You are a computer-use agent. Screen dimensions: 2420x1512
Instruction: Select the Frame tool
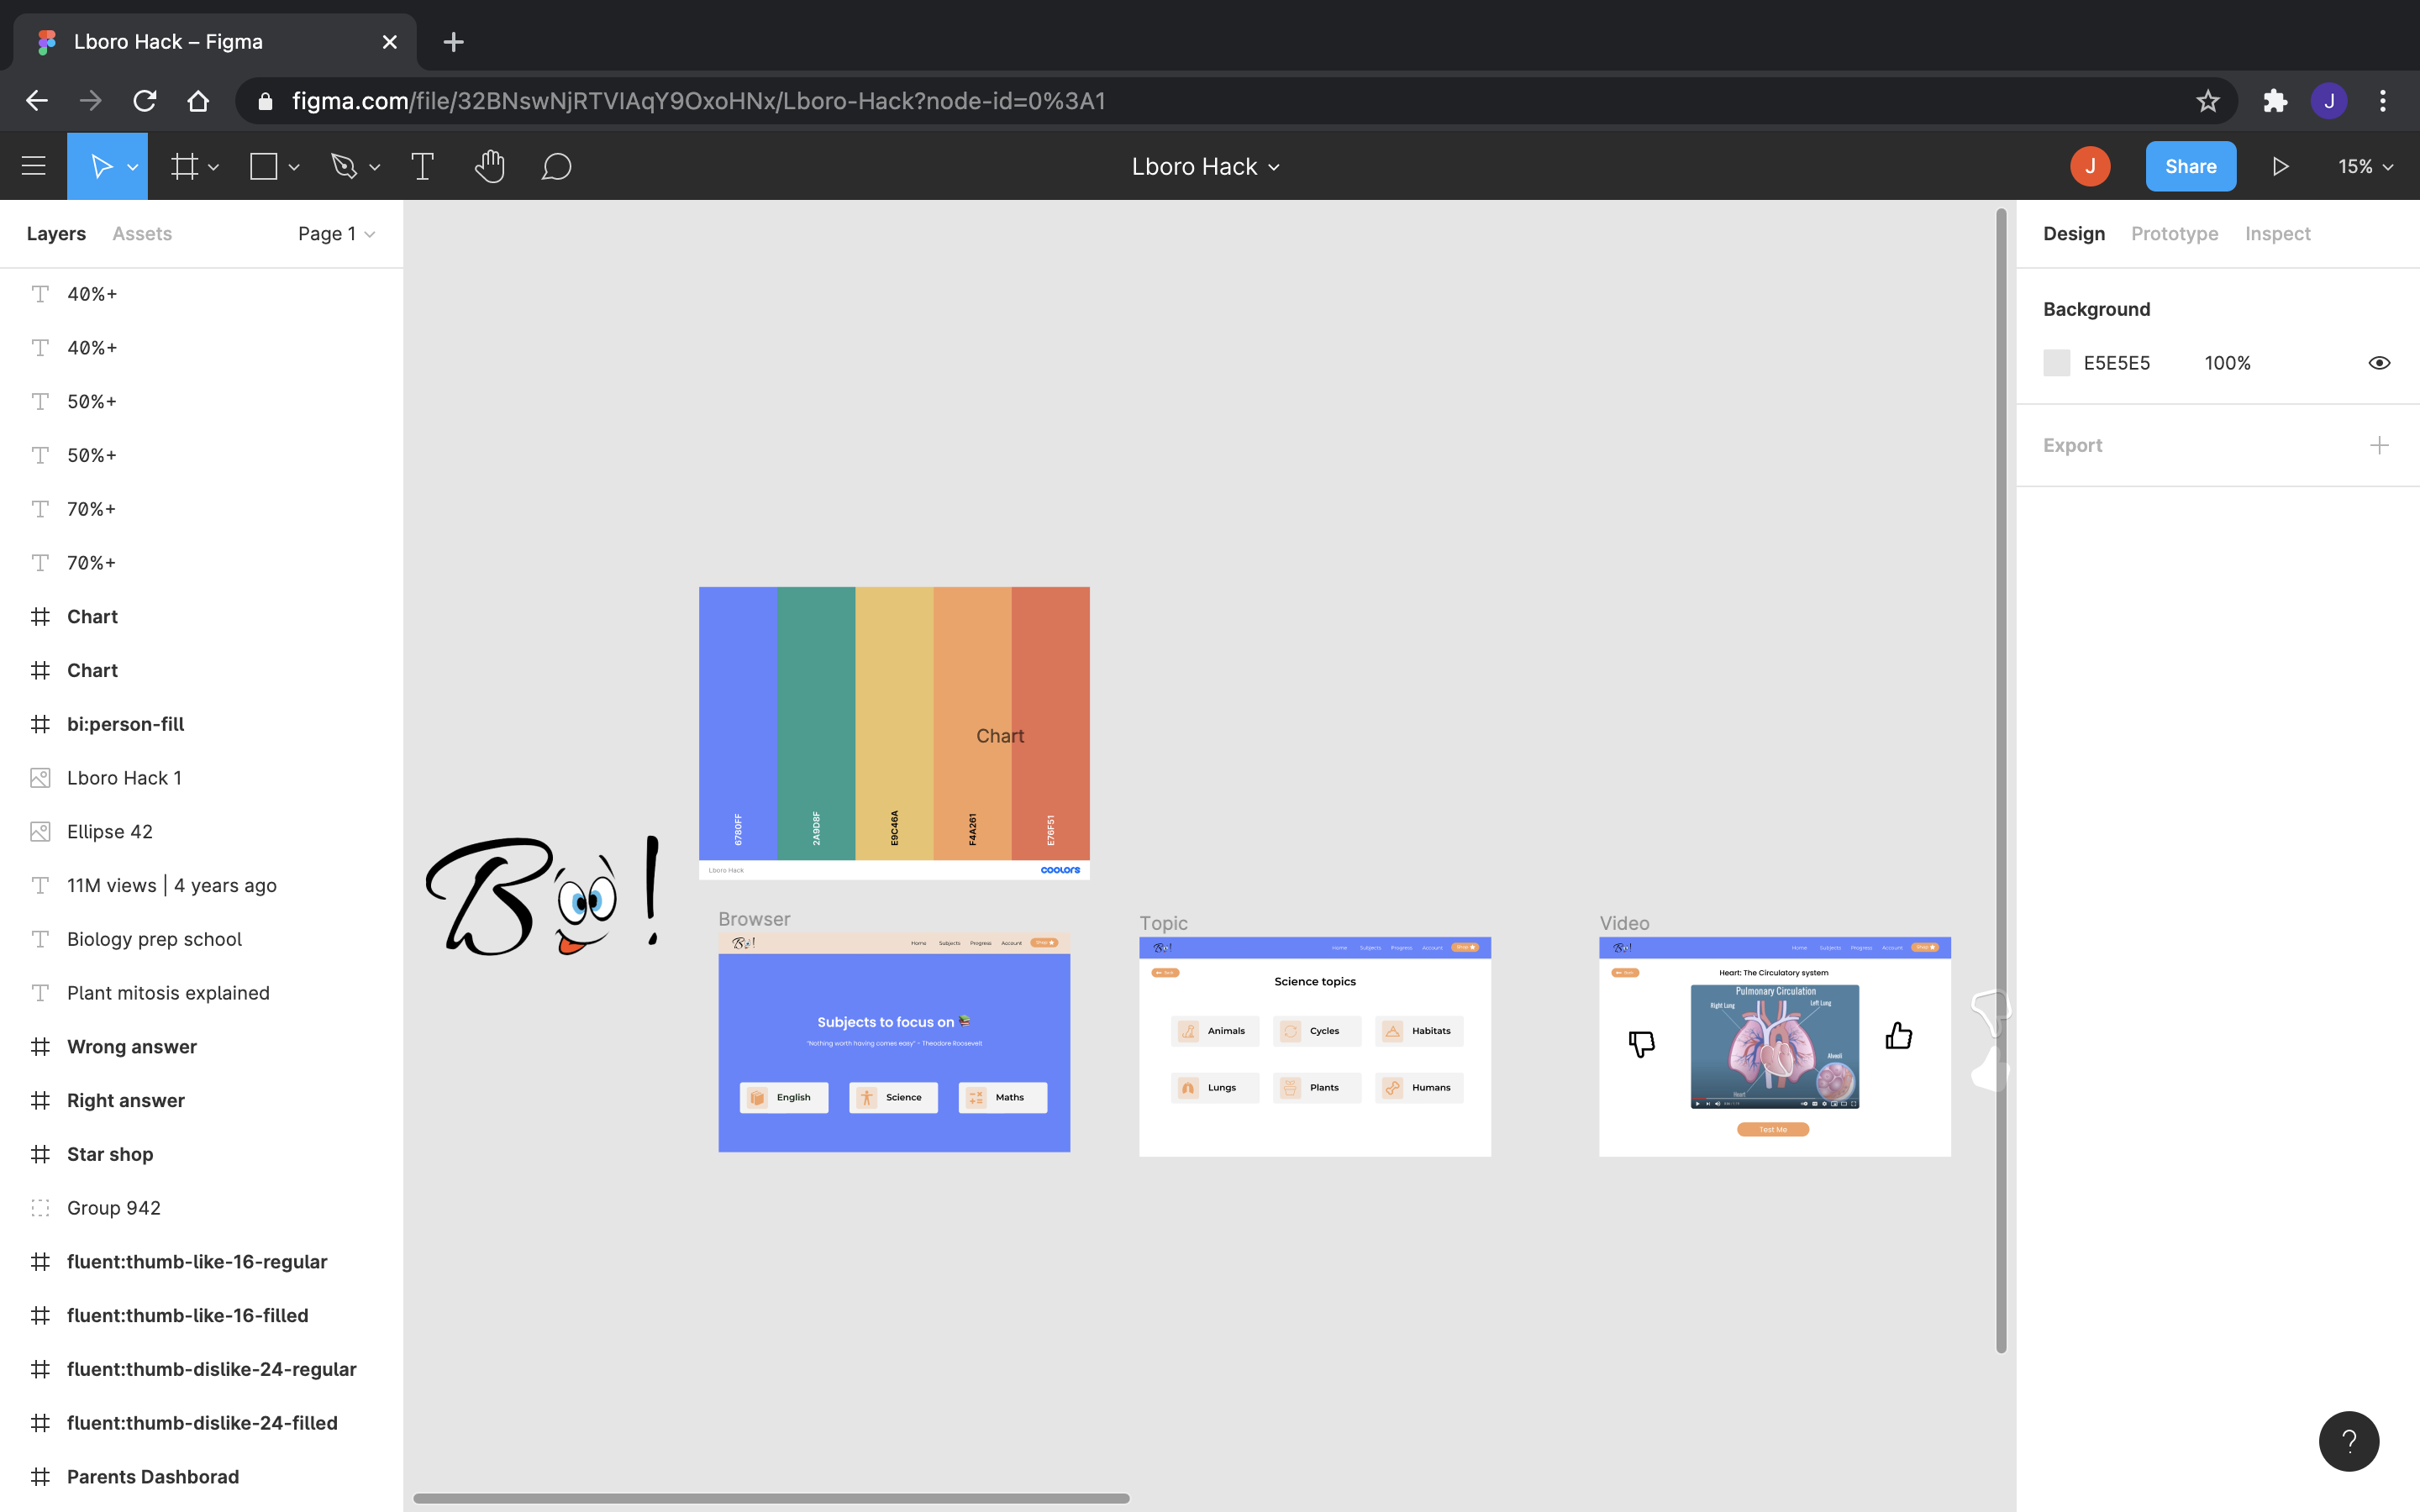(184, 166)
